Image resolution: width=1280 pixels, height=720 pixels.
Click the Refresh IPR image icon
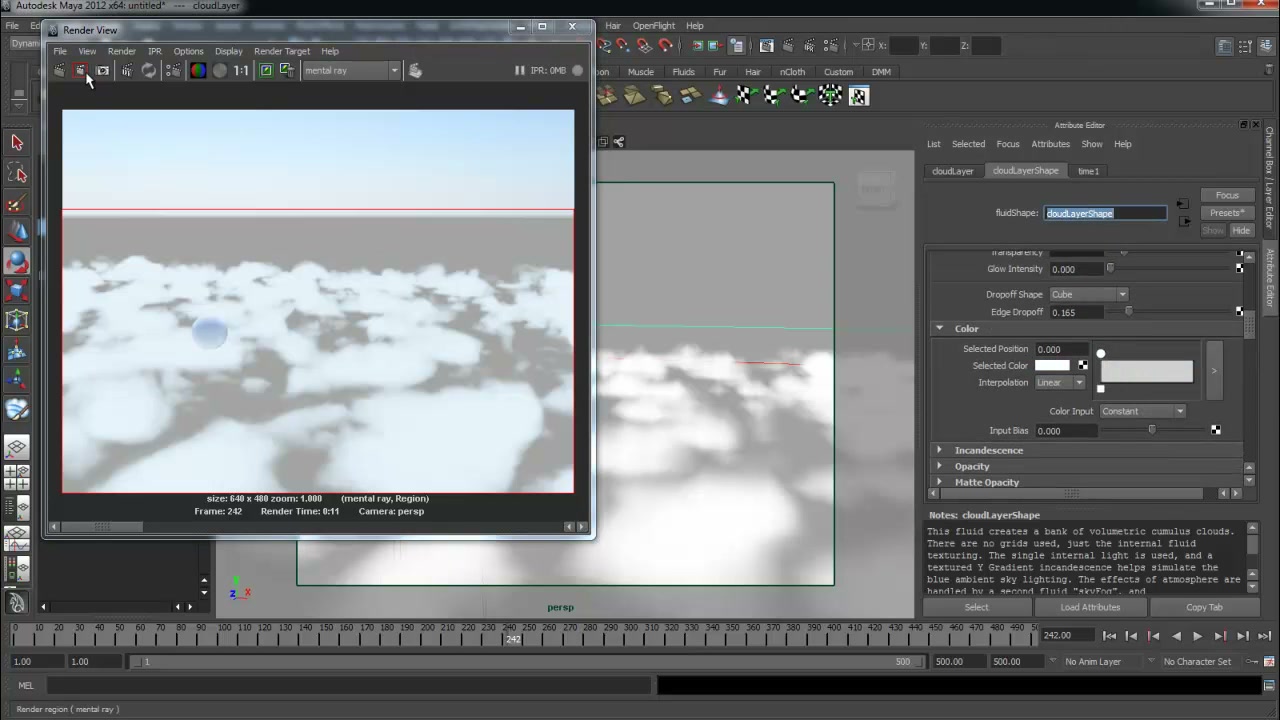click(149, 70)
